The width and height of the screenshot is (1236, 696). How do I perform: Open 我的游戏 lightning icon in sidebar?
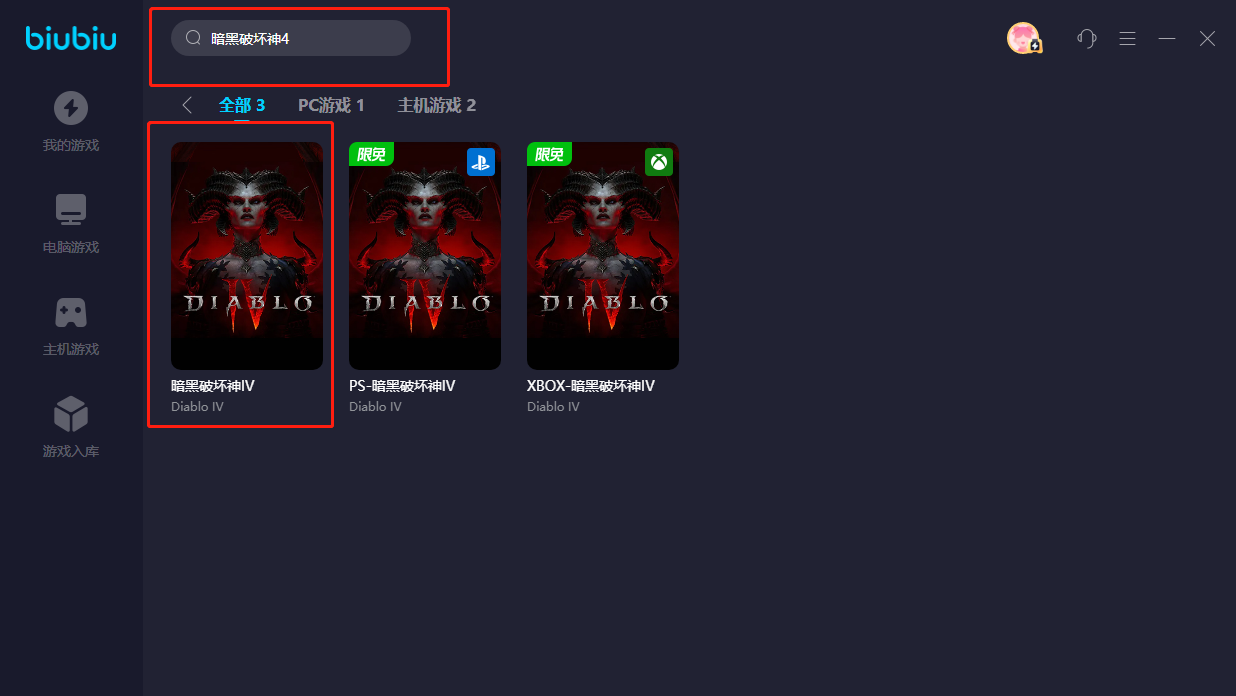pos(71,108)
